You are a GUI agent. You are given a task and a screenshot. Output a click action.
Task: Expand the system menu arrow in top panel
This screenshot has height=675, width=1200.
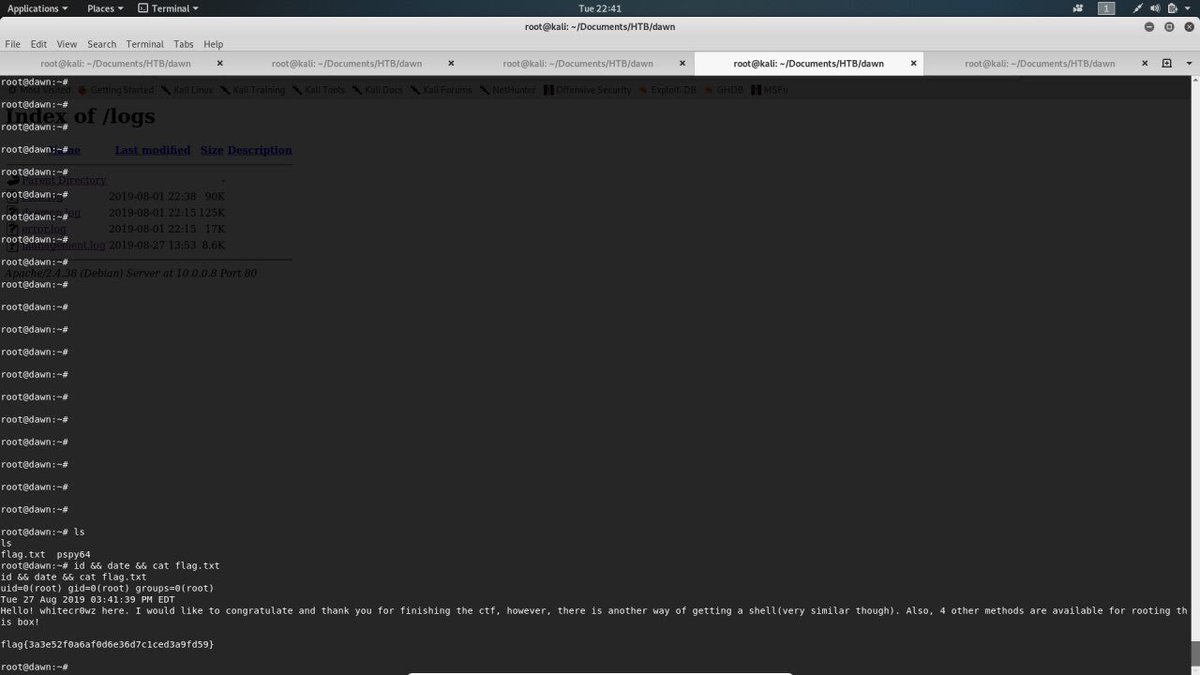(x=1187, y=8)
